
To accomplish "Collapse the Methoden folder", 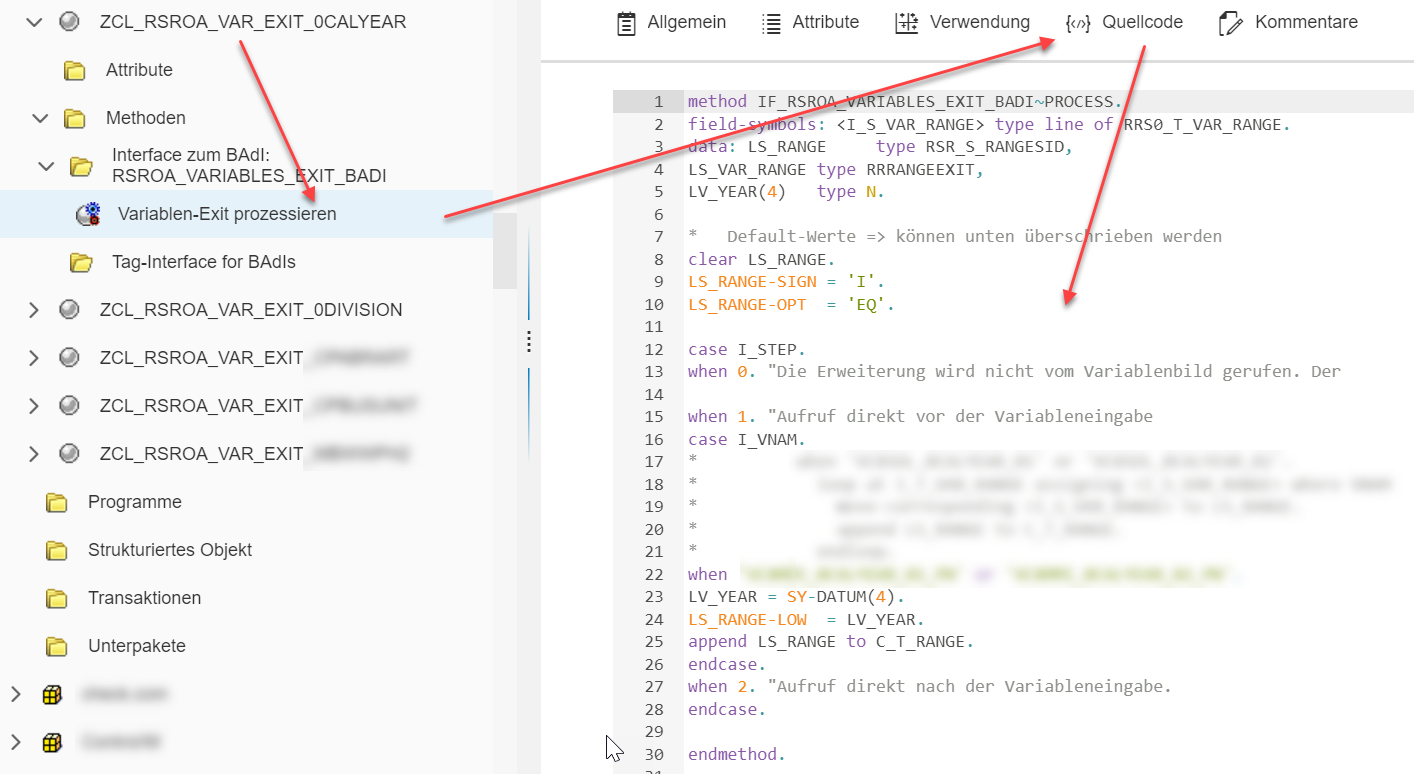I will (40, 118).
